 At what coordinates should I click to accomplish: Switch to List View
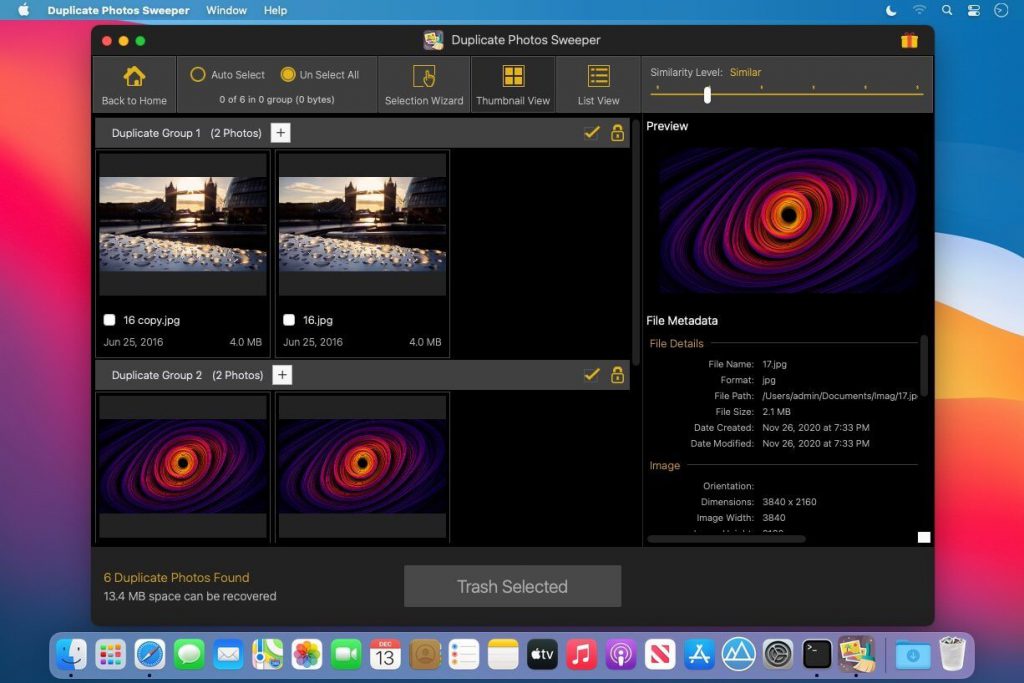(x=598, y=78)
